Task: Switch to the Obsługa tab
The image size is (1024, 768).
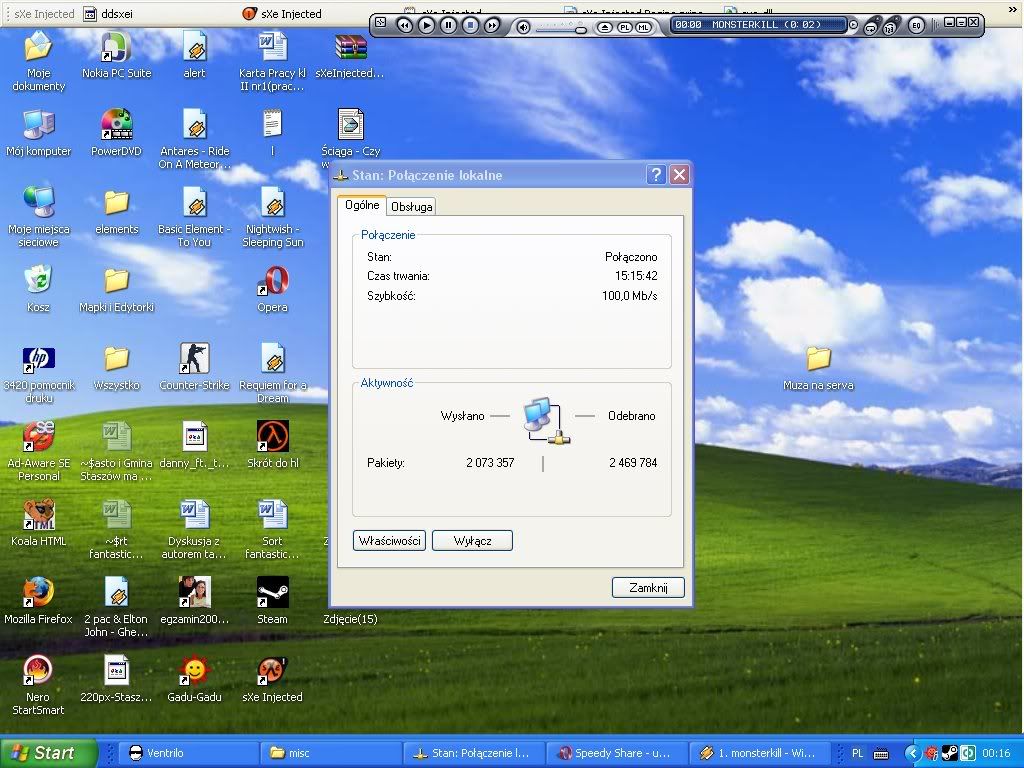Action: coord(411,206)
